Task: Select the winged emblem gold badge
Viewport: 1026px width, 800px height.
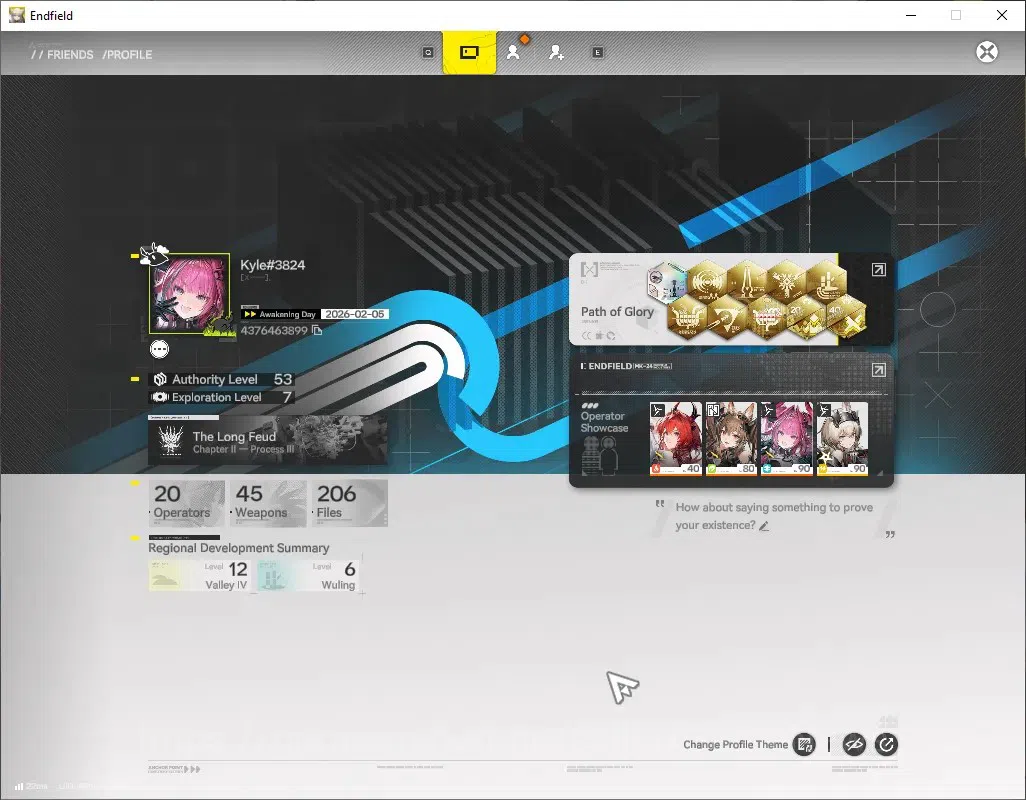Action: tap(786, 283)
